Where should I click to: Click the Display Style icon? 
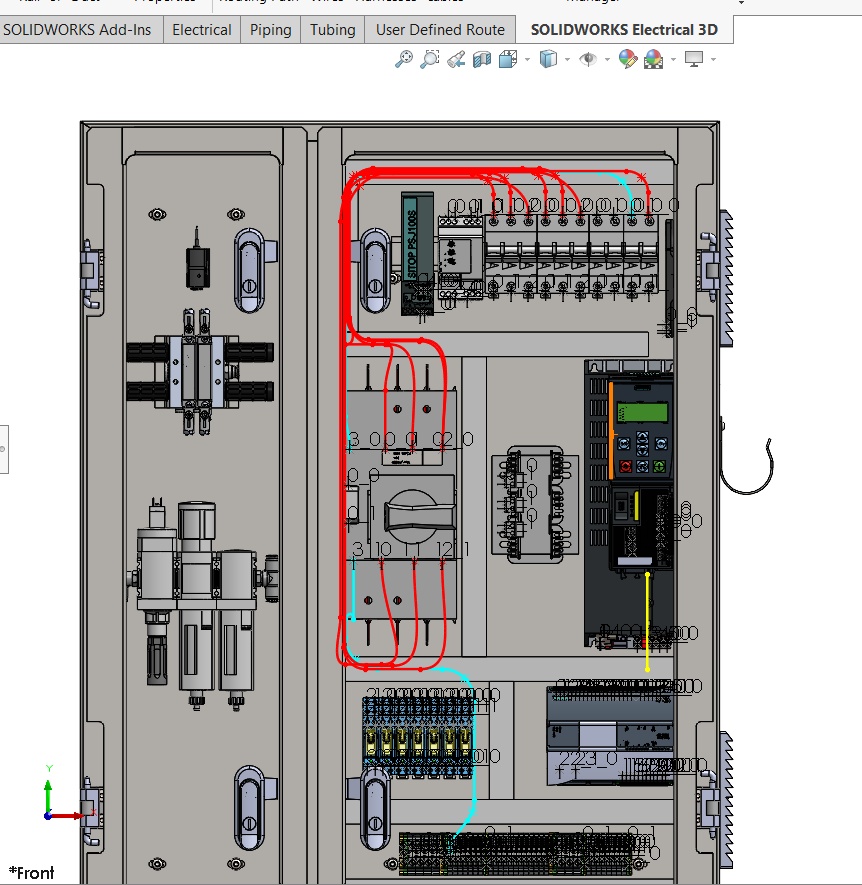[548, 59]
